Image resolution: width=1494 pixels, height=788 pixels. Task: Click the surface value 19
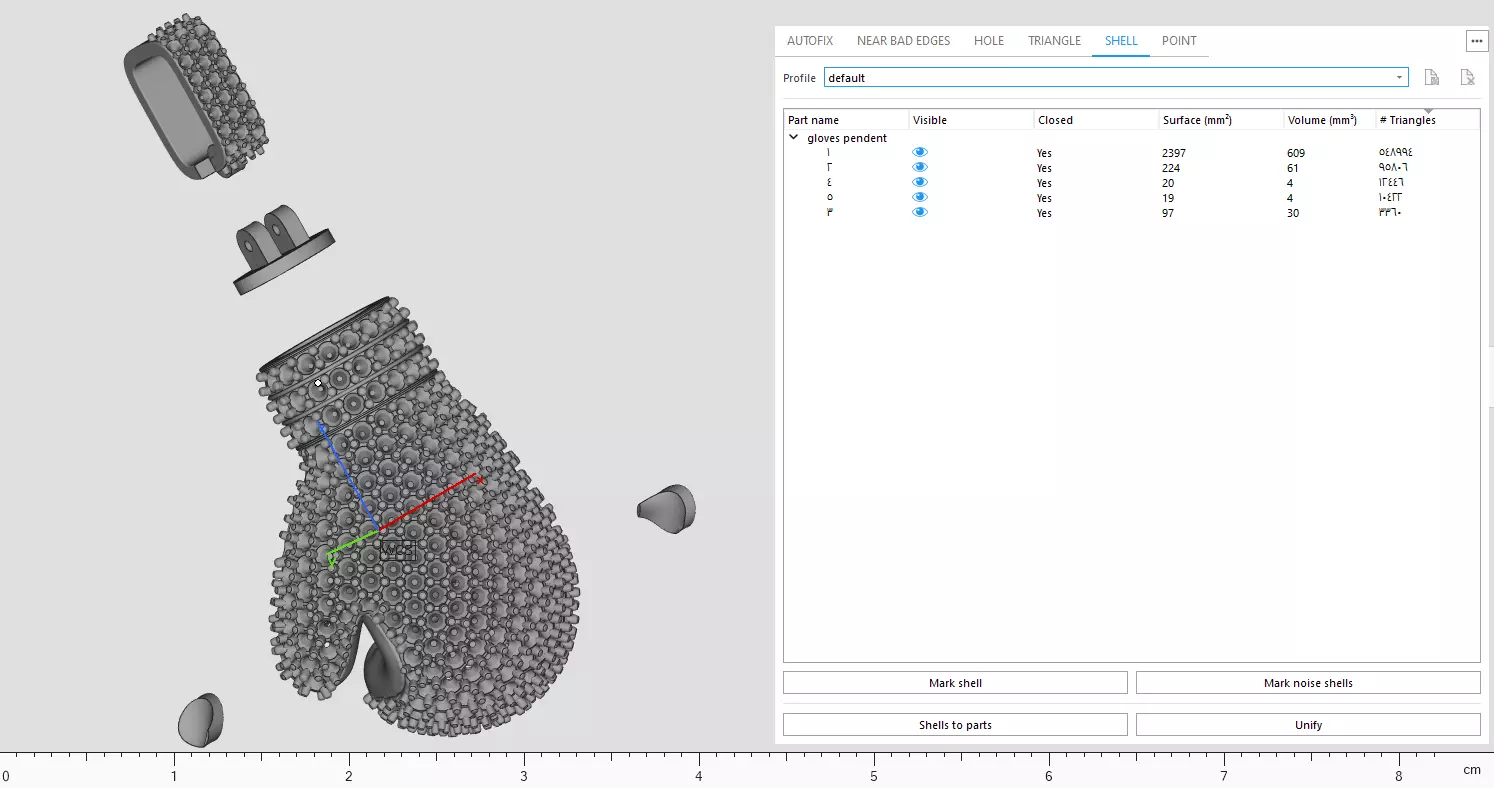[x=1168, y=198]
